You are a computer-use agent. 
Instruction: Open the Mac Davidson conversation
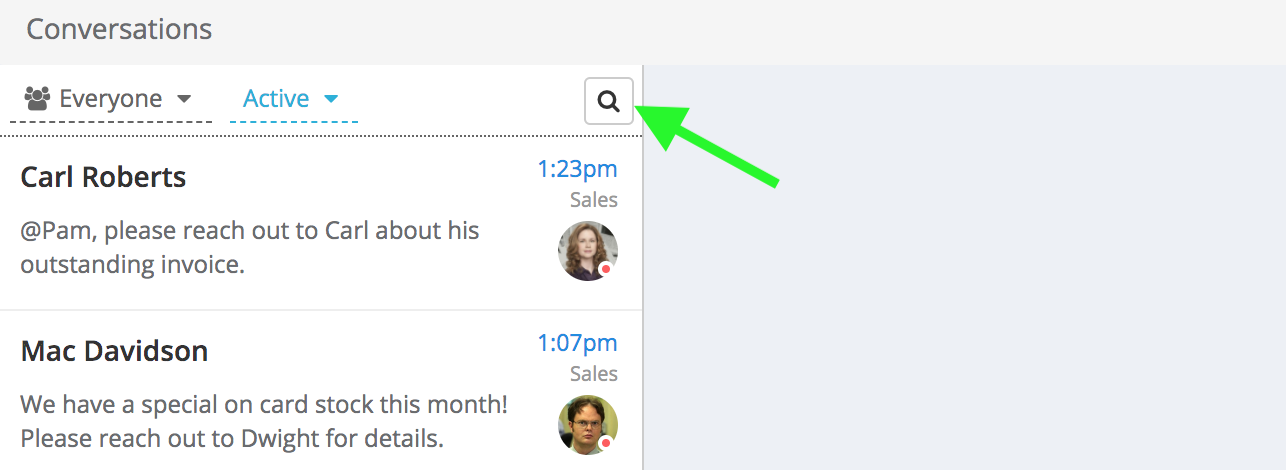114,352
